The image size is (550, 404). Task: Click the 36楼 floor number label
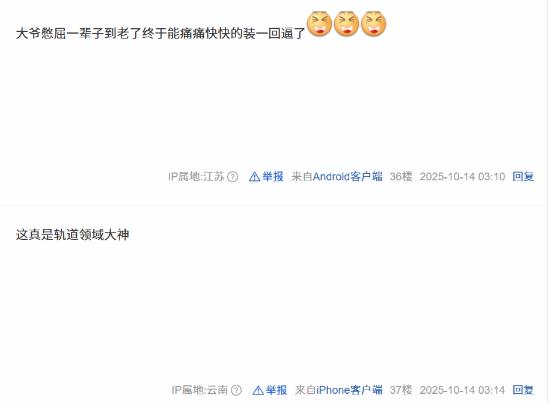[401, 176]
